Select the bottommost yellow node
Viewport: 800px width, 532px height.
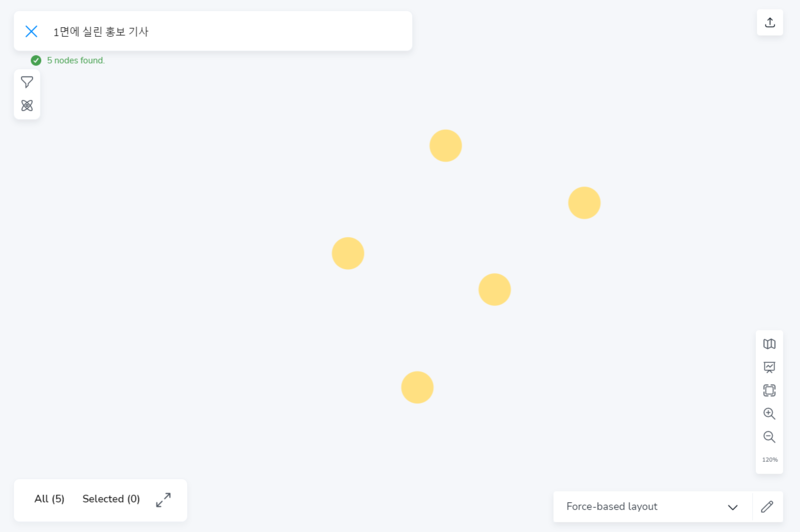point(417,387)
